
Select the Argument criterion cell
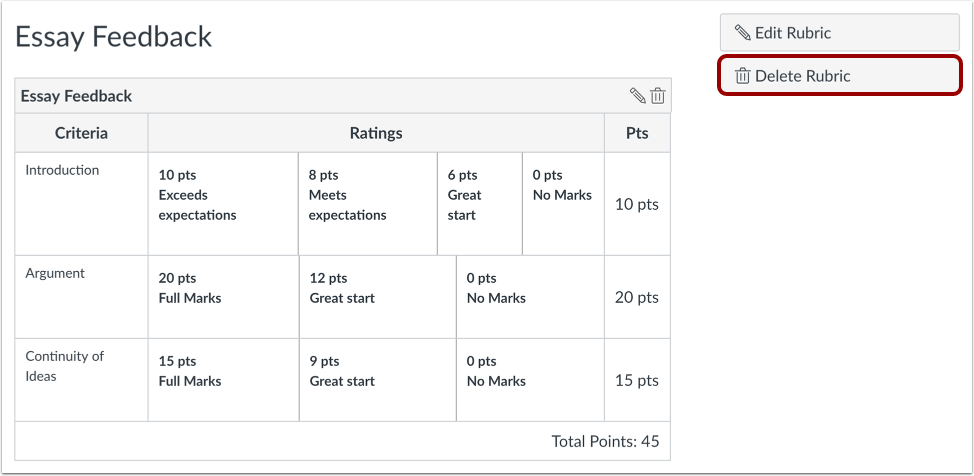coord(55,273)
